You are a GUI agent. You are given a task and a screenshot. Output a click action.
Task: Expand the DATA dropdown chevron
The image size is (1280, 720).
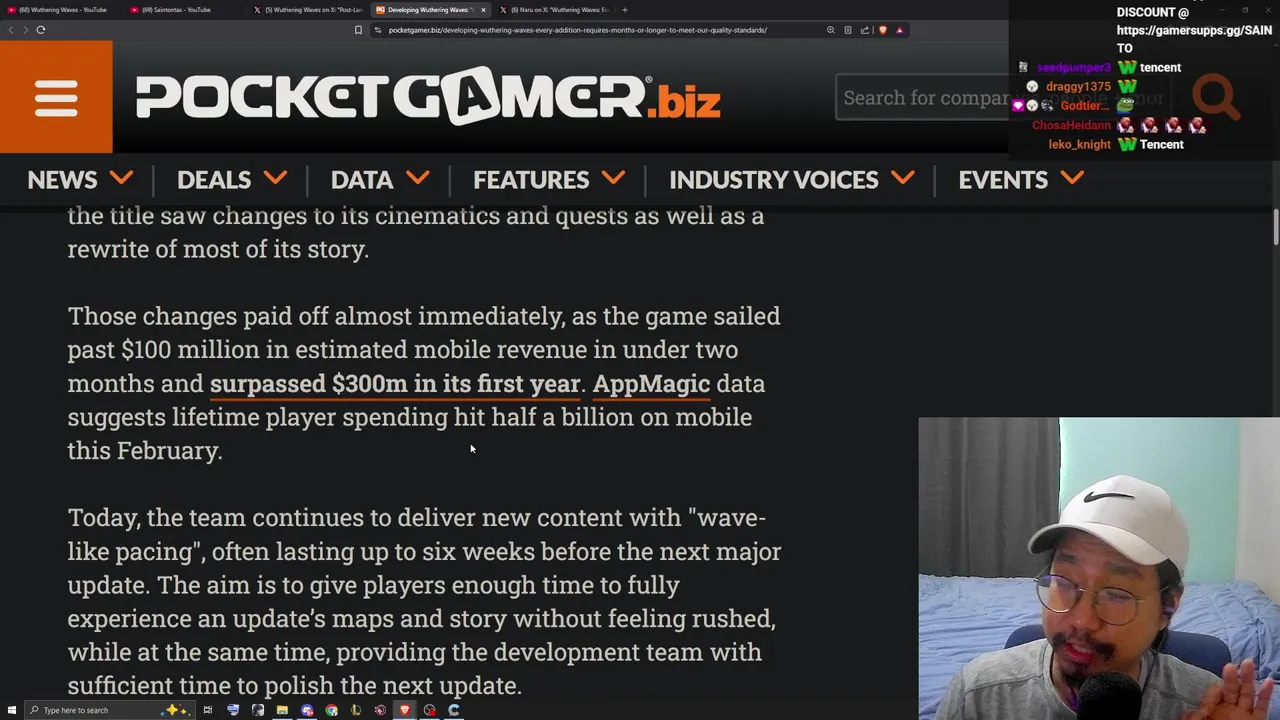(418, 179)
